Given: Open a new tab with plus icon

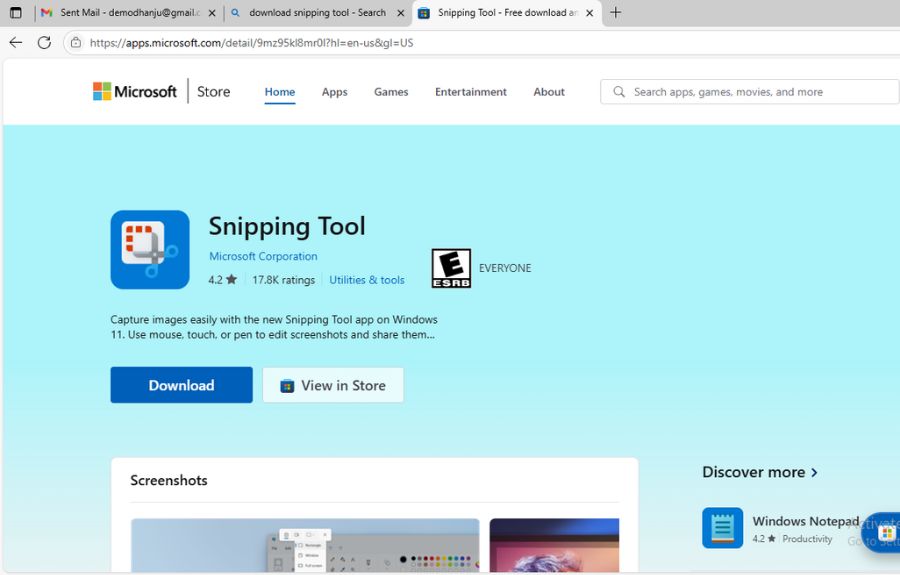Looking at the screenshot, I should click(615, 13).
